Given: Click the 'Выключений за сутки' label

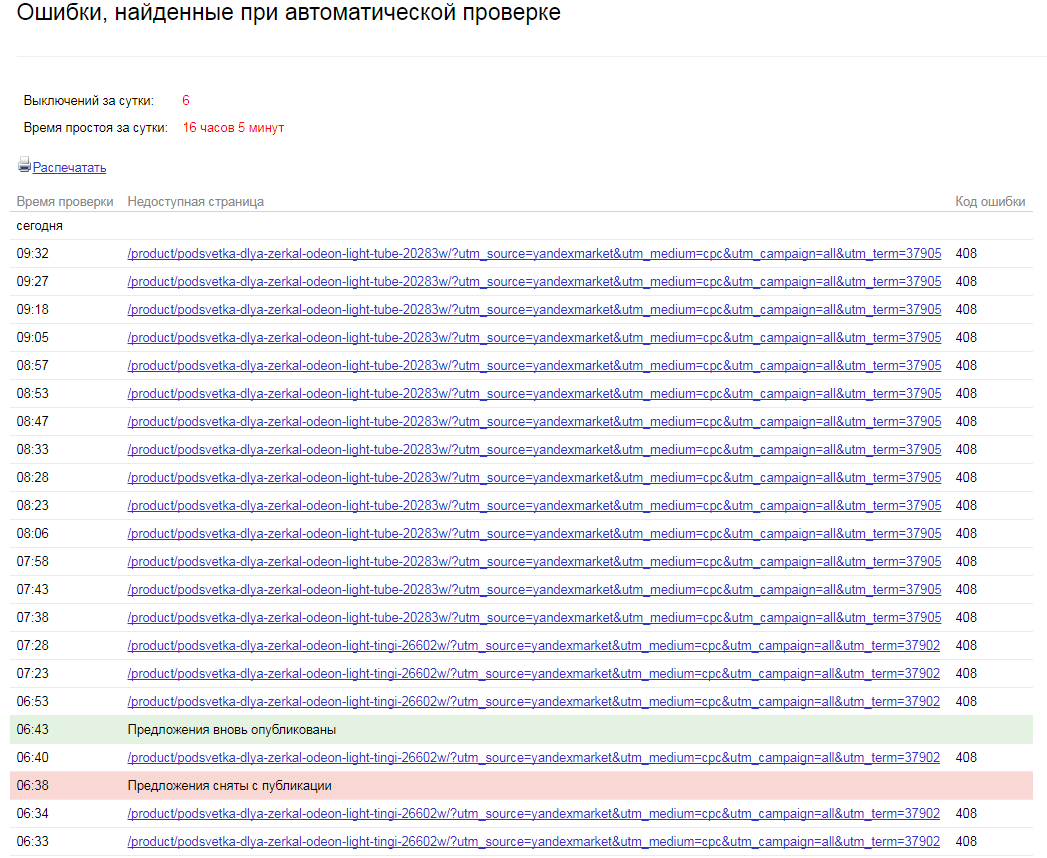Looking at the screenshot, I should [89, 101].
